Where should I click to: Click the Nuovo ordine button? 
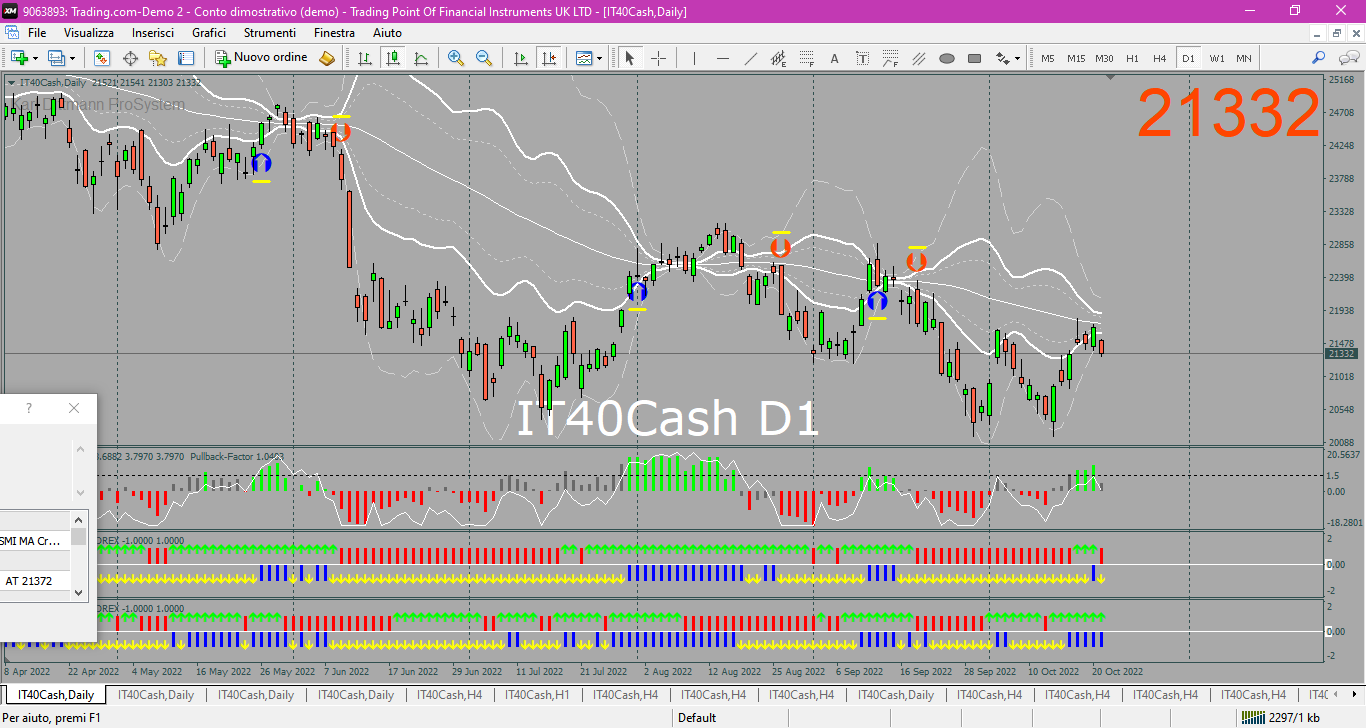click(x=262, y=58)
